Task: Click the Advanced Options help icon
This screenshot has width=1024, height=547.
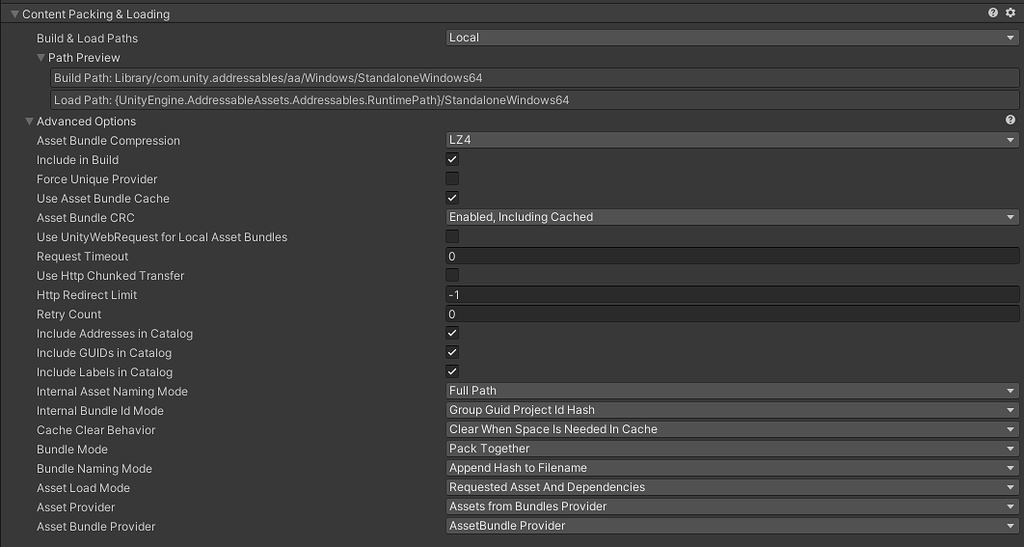Action: [1010, 121]
